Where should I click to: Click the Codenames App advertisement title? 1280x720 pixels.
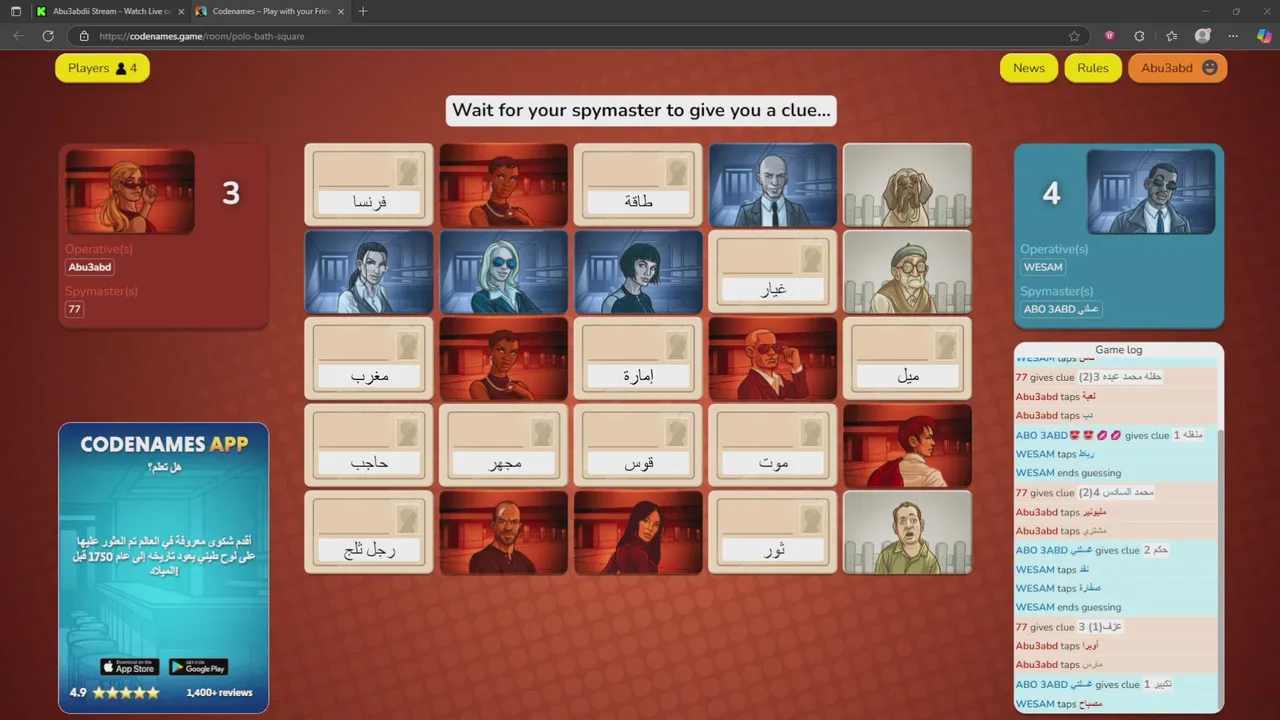click(164, 444)
